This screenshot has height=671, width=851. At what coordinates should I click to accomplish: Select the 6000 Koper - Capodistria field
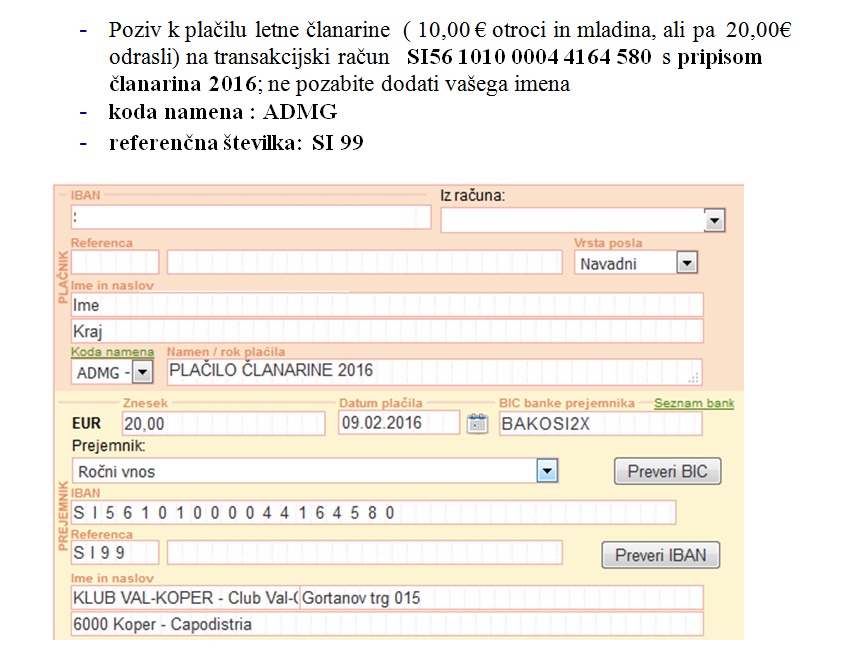pos(386,624)
